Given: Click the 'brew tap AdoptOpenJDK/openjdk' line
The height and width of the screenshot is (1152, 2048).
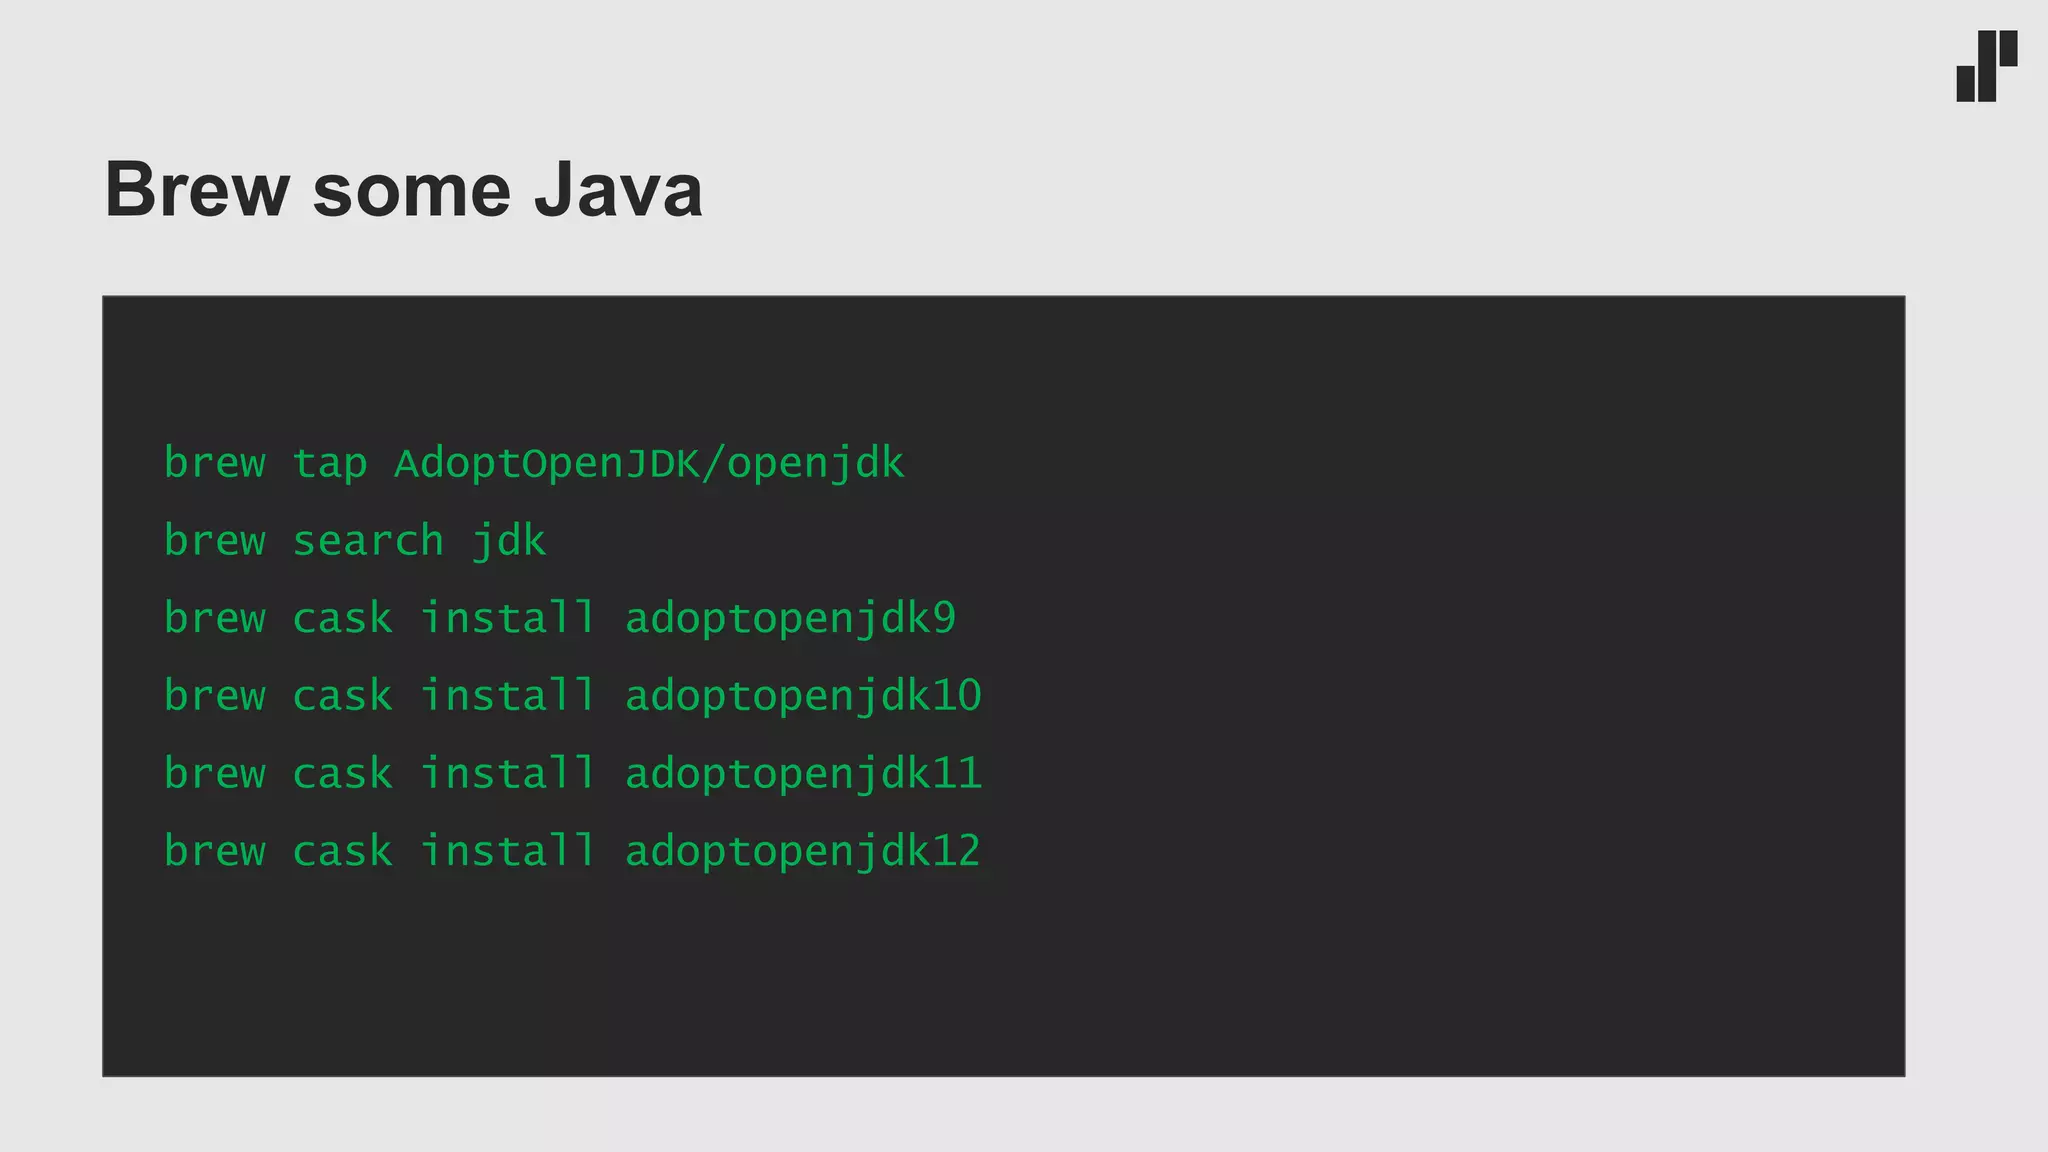Looking at the screenshot, I should 534,464.
